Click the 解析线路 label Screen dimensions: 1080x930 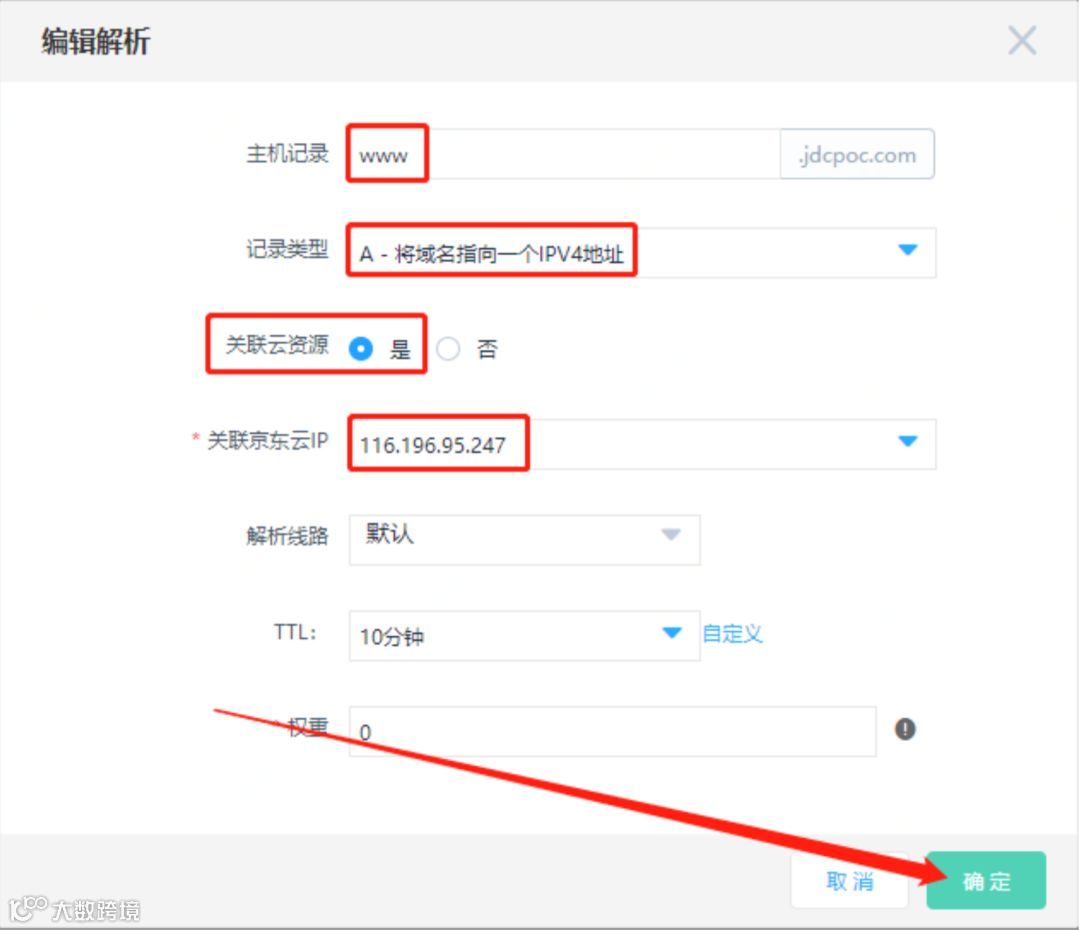pos(287,536)
